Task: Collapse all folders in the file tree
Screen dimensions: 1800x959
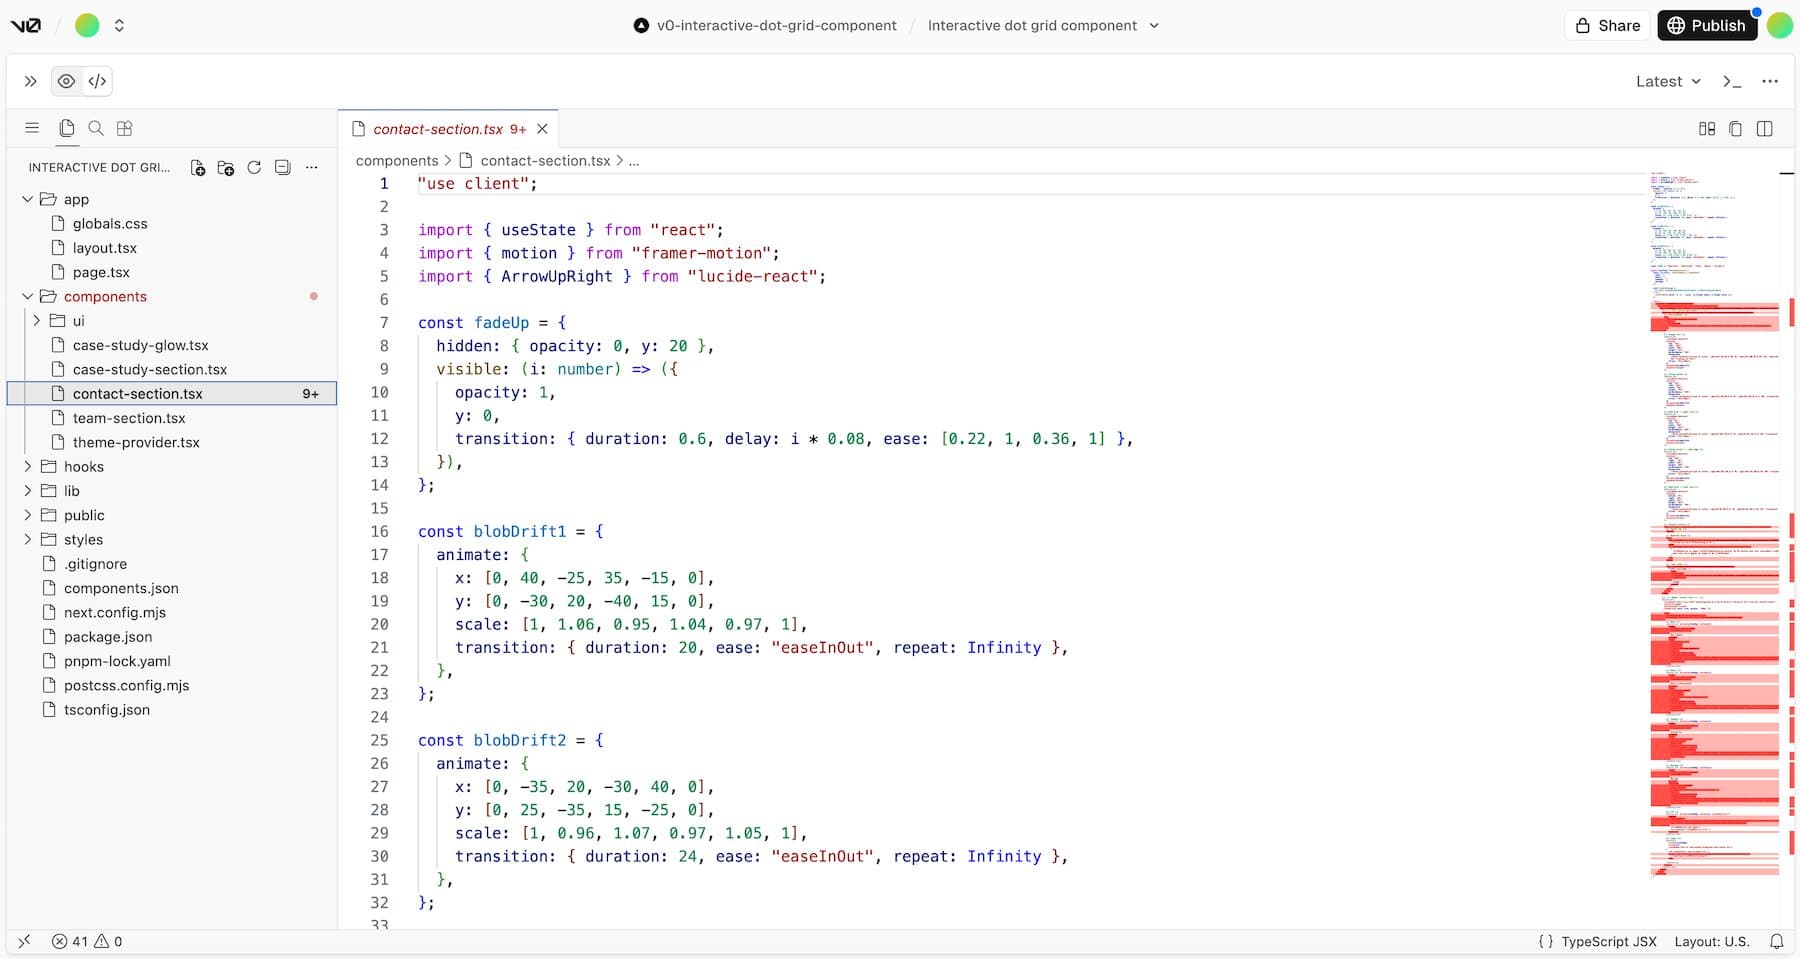Action: (x=283, y=168)
